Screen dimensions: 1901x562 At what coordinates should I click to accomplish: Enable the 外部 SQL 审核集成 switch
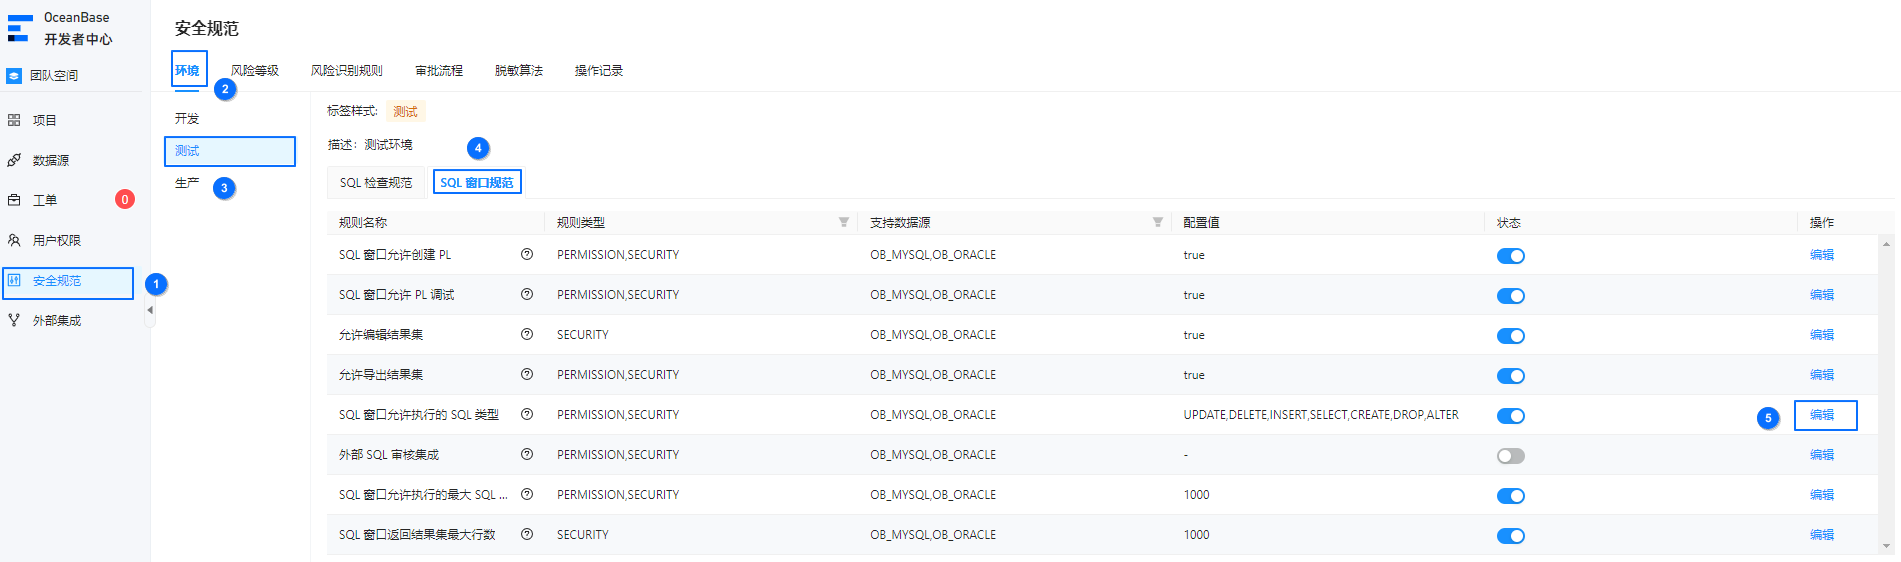coord(1510,456)
